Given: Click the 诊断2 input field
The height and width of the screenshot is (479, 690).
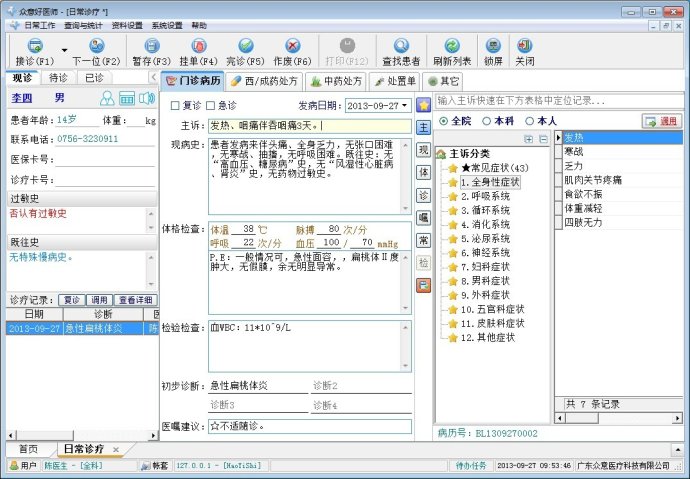Looking at the screenshot, I should 361,386.
